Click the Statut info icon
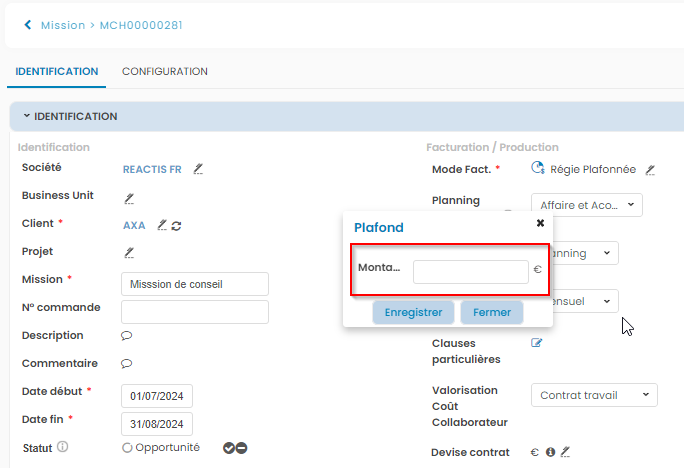Viewport: 684px width, 468px height. pyautogui.click(x=62, y=447)
